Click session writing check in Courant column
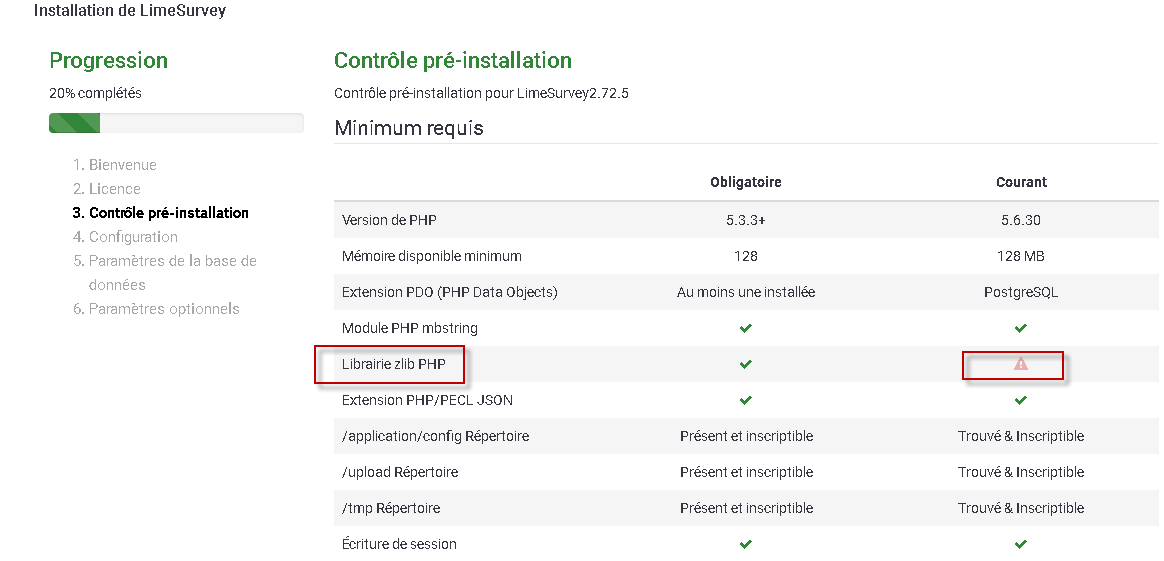1164x561 pixels. click(1020, 544)
